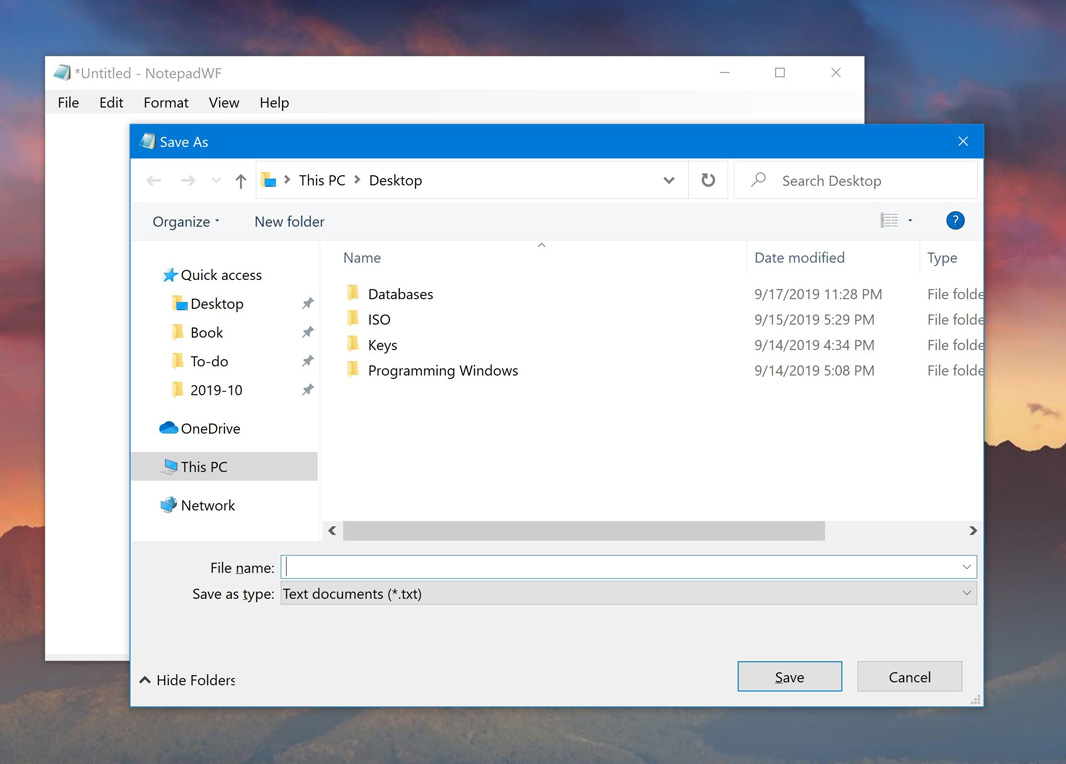The image size is (1066, 764).
Task: Open the Databases folder icon
Action: coord(353,294)
